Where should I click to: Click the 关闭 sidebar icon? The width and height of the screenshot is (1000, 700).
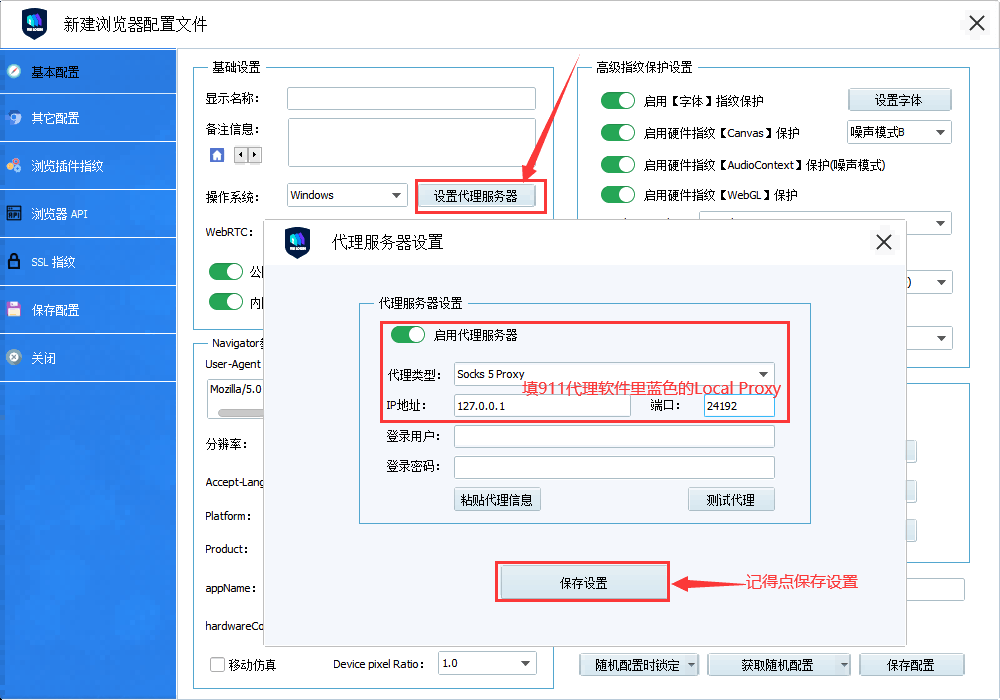14,357
